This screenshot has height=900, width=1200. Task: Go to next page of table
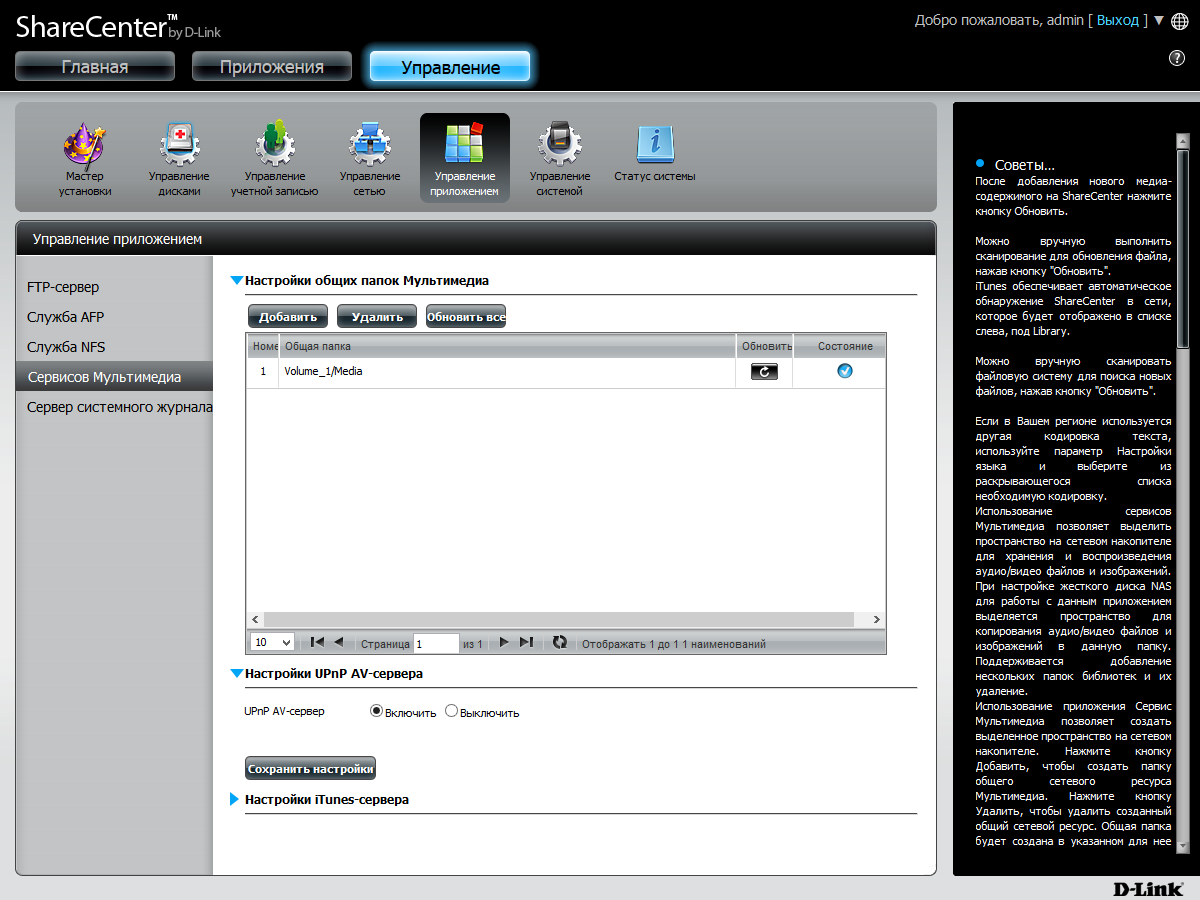[x=504, y=642]
